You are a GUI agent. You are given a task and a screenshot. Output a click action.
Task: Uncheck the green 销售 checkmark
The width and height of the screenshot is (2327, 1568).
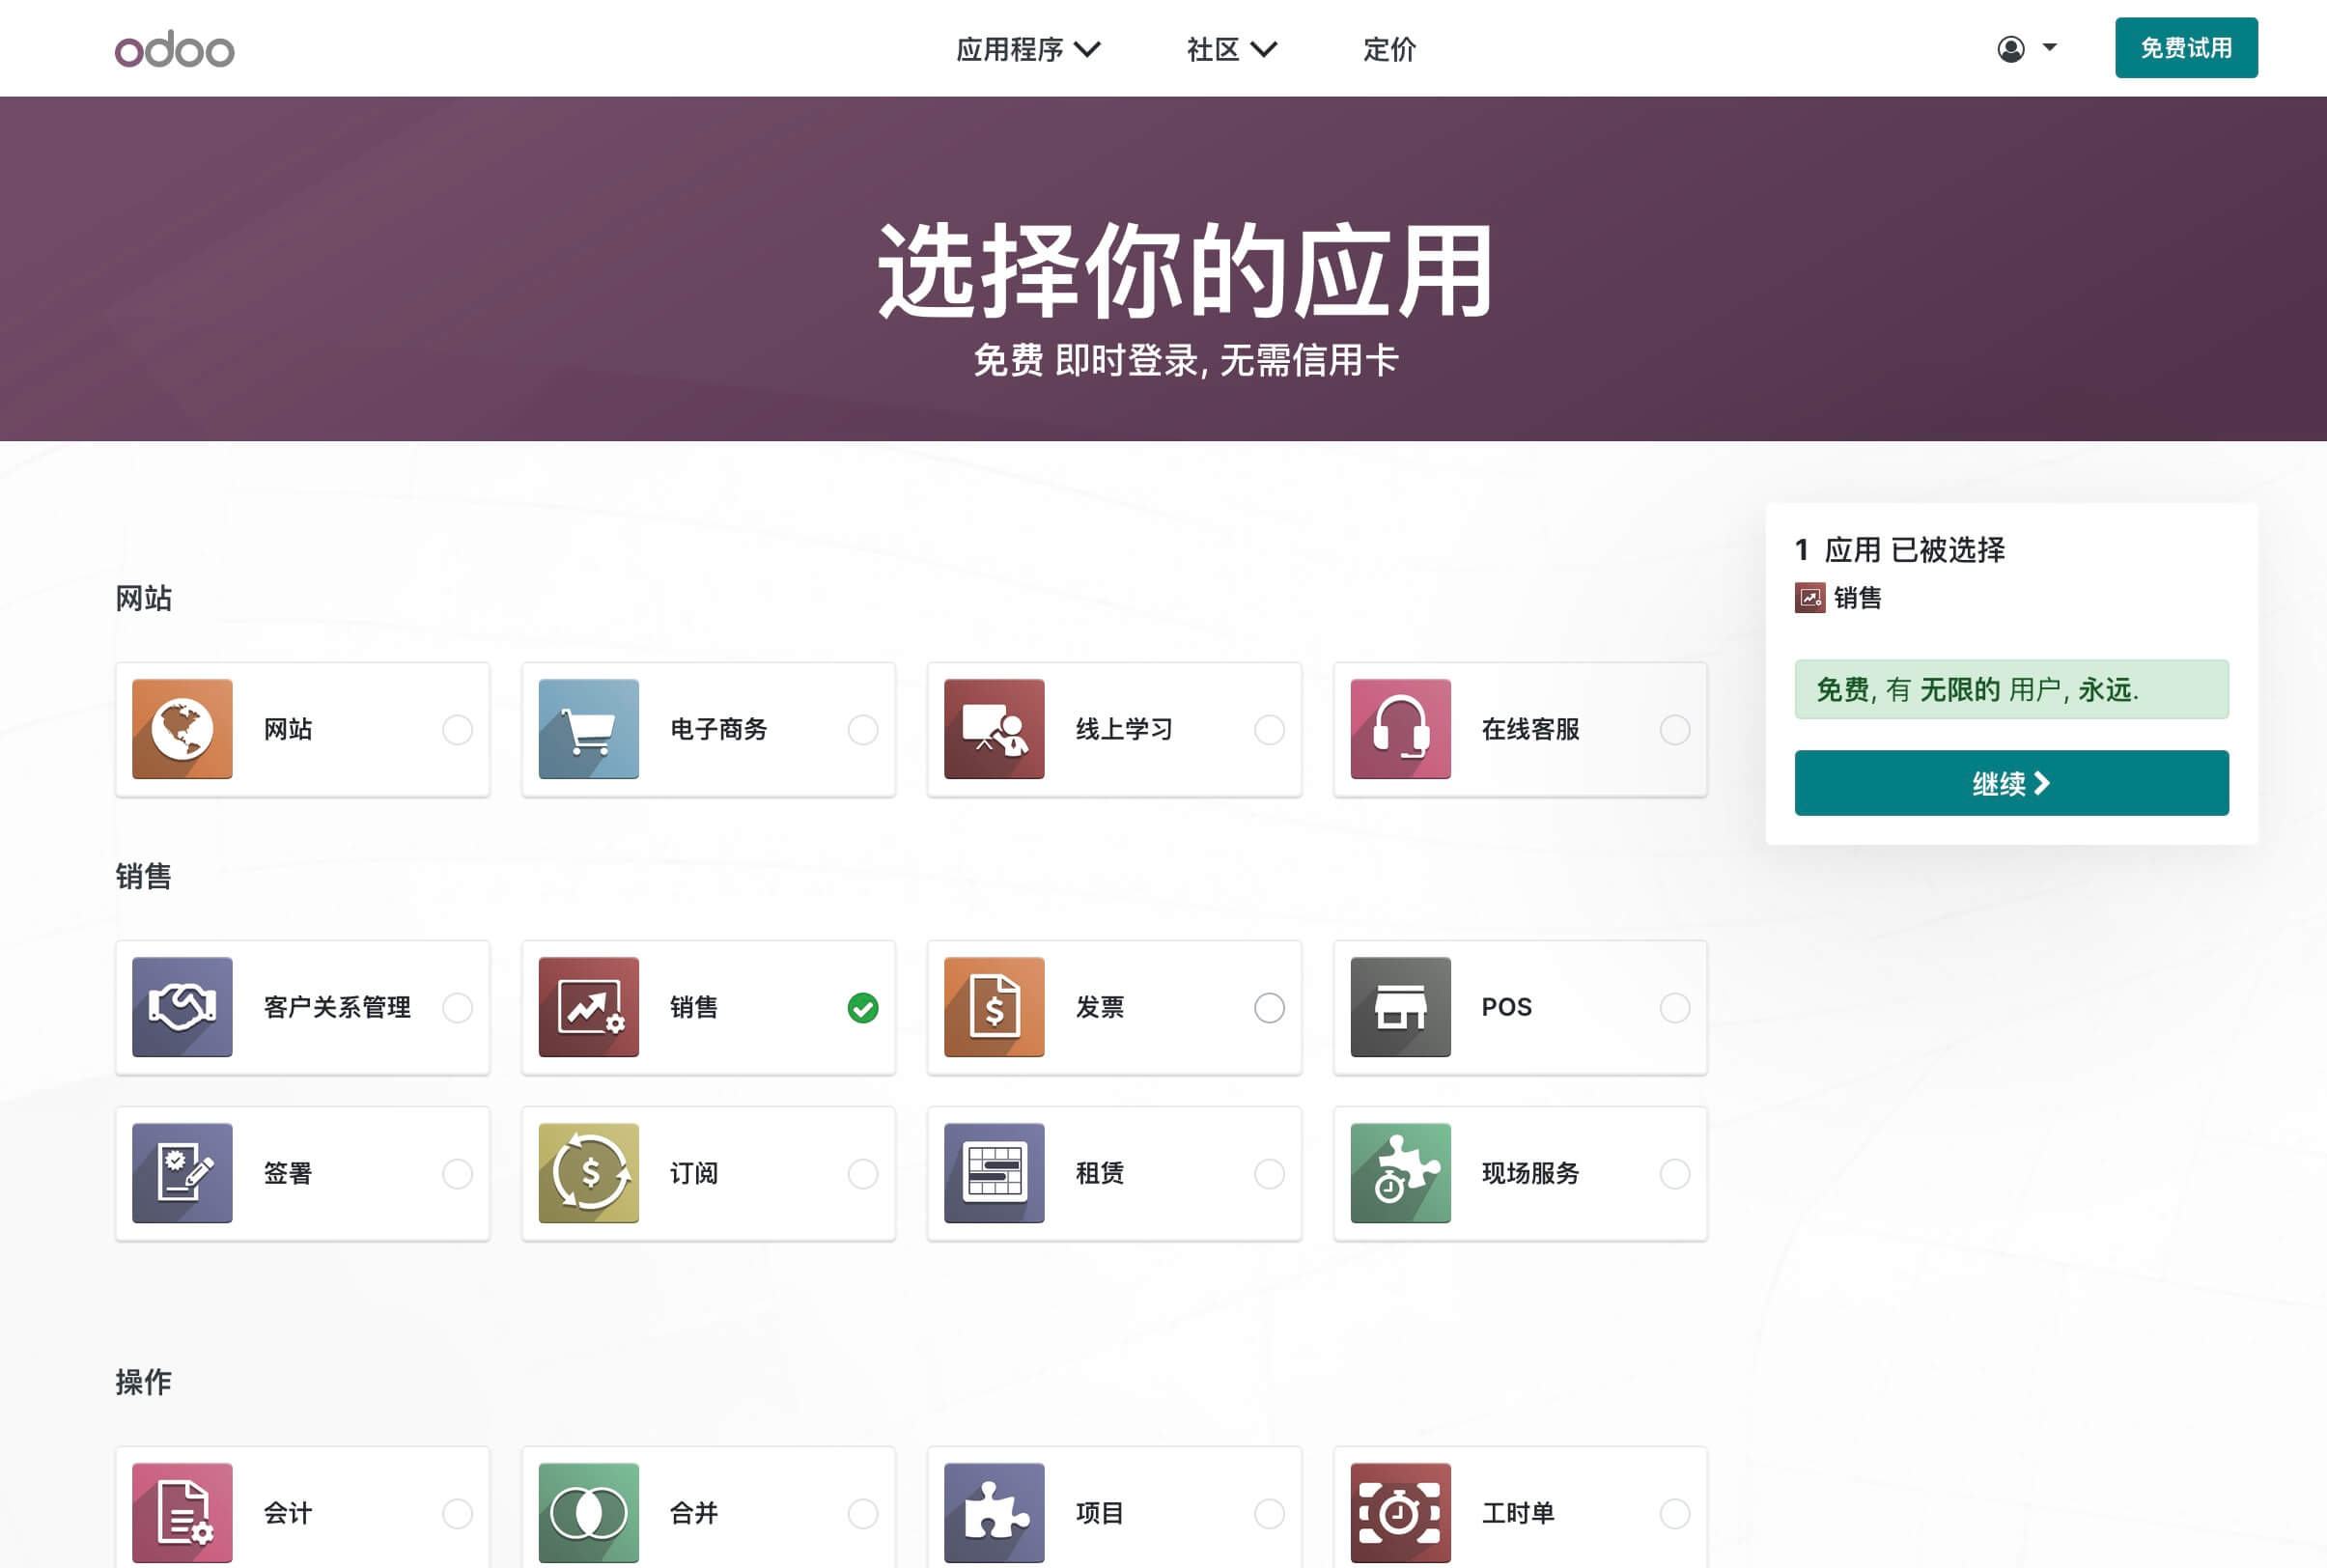click(863, 1008)
